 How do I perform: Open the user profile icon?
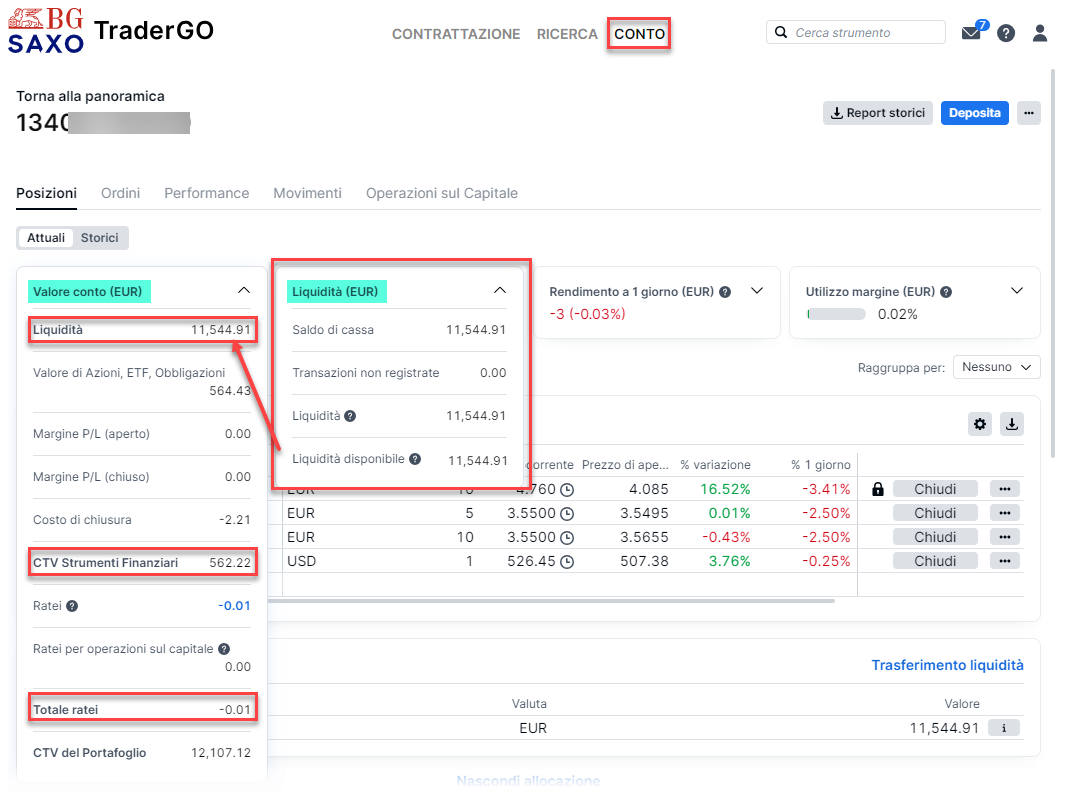1040,33
